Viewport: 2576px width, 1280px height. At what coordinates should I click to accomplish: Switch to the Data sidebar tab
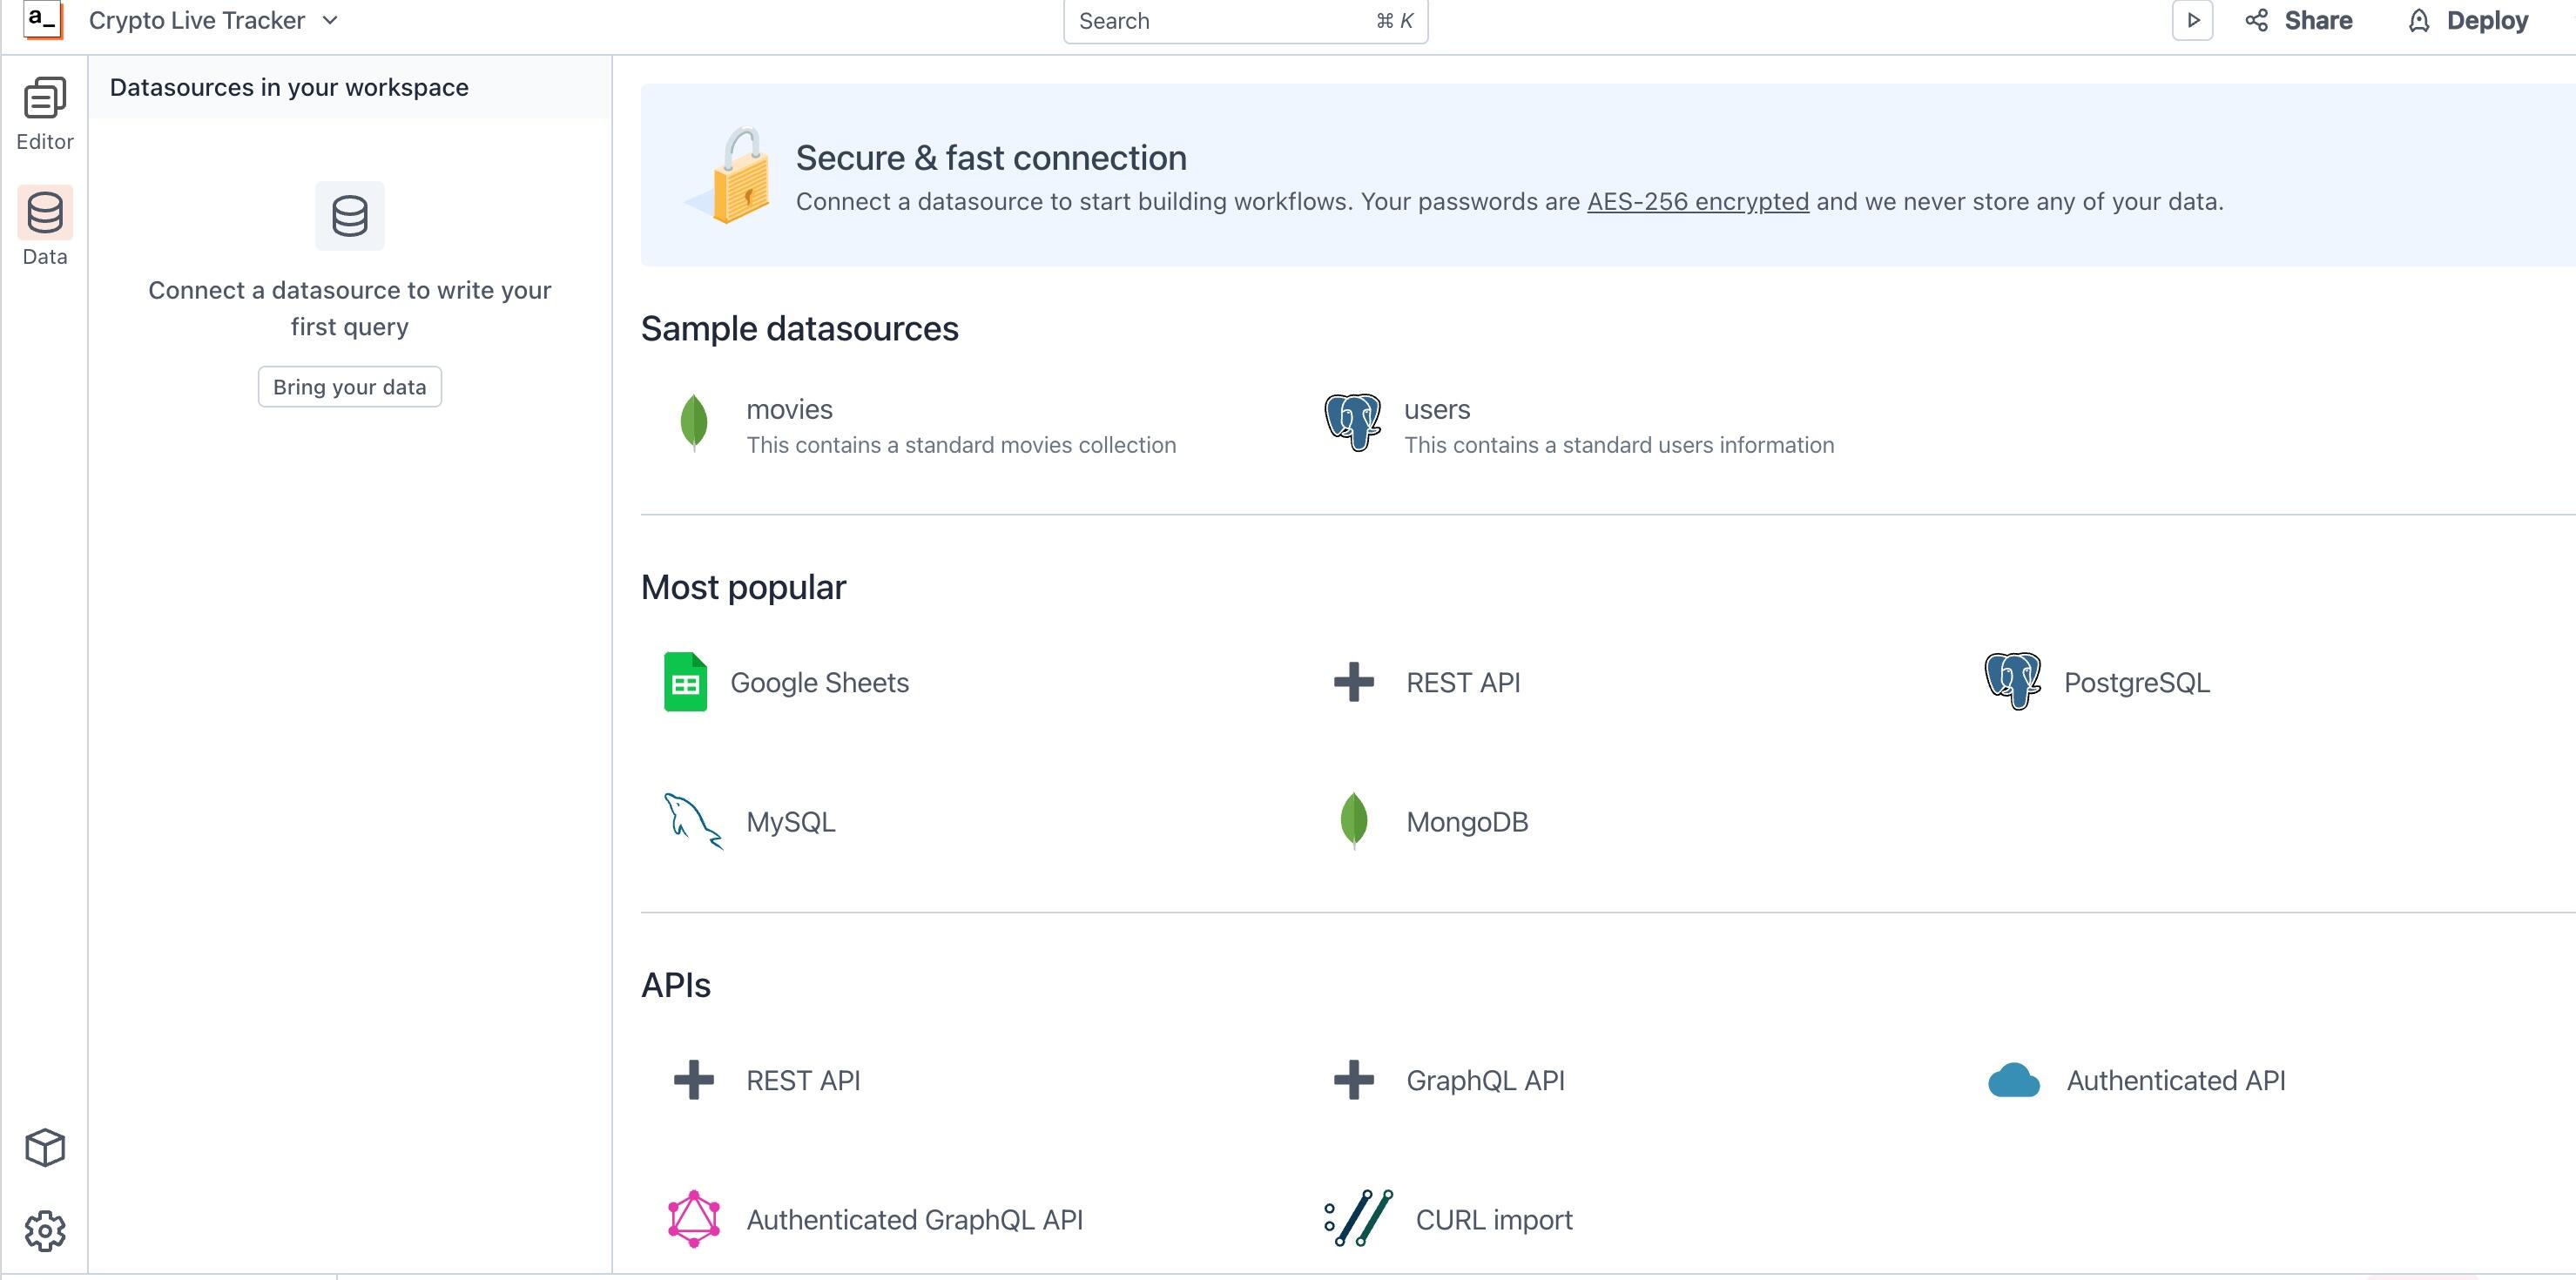click(44, 228)
